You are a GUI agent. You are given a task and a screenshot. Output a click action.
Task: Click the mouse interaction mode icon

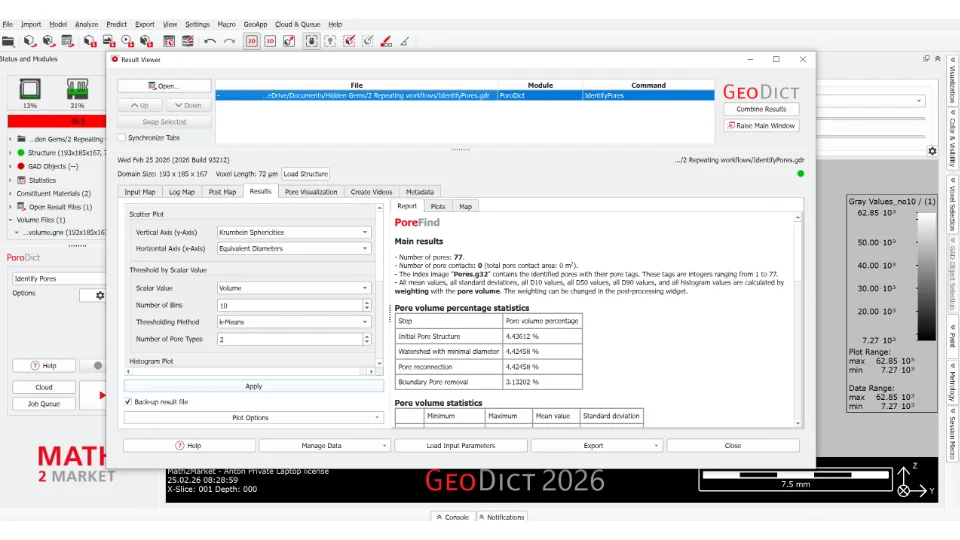pyautogui.click(x=311, y=42)
